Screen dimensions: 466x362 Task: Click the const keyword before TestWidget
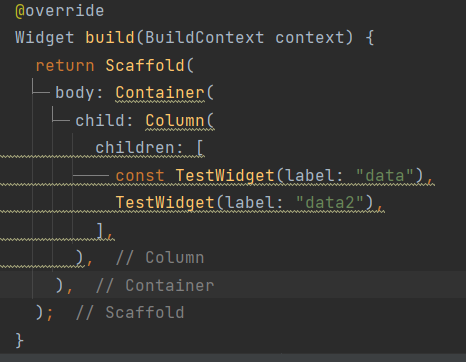tap(140, 175)
